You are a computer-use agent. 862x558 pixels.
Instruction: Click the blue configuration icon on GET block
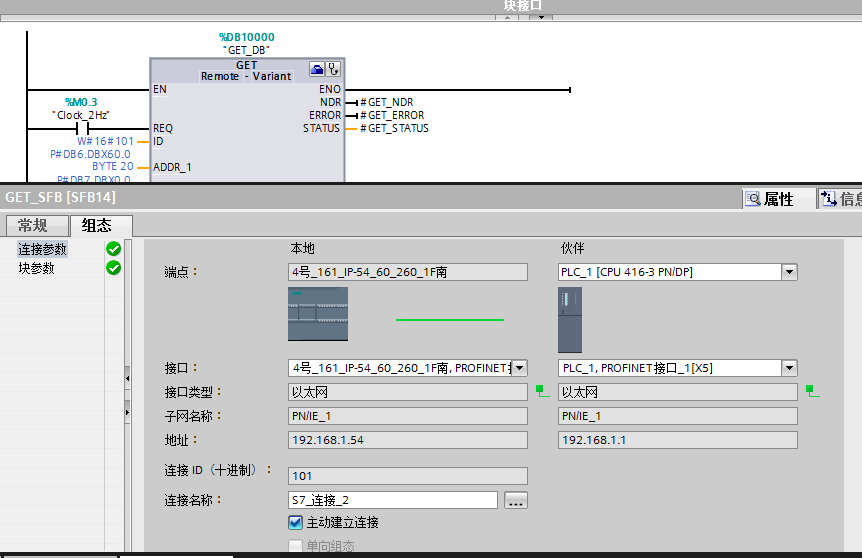point(317,69)
